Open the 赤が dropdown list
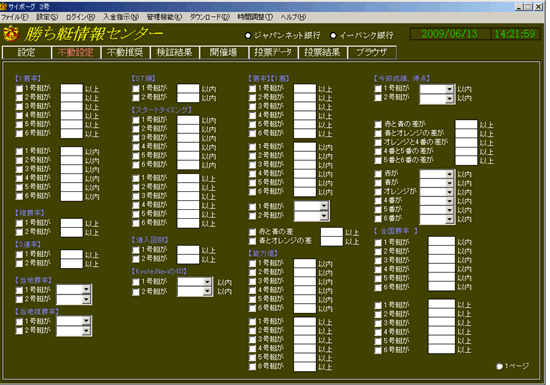550x385 pixels. (449, 174)
